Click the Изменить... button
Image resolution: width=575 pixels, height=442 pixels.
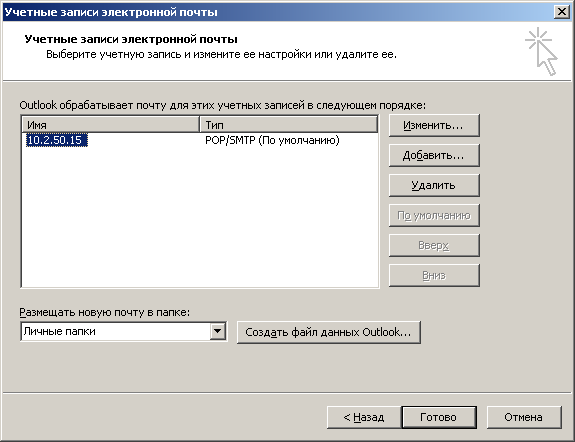(434, 125)
